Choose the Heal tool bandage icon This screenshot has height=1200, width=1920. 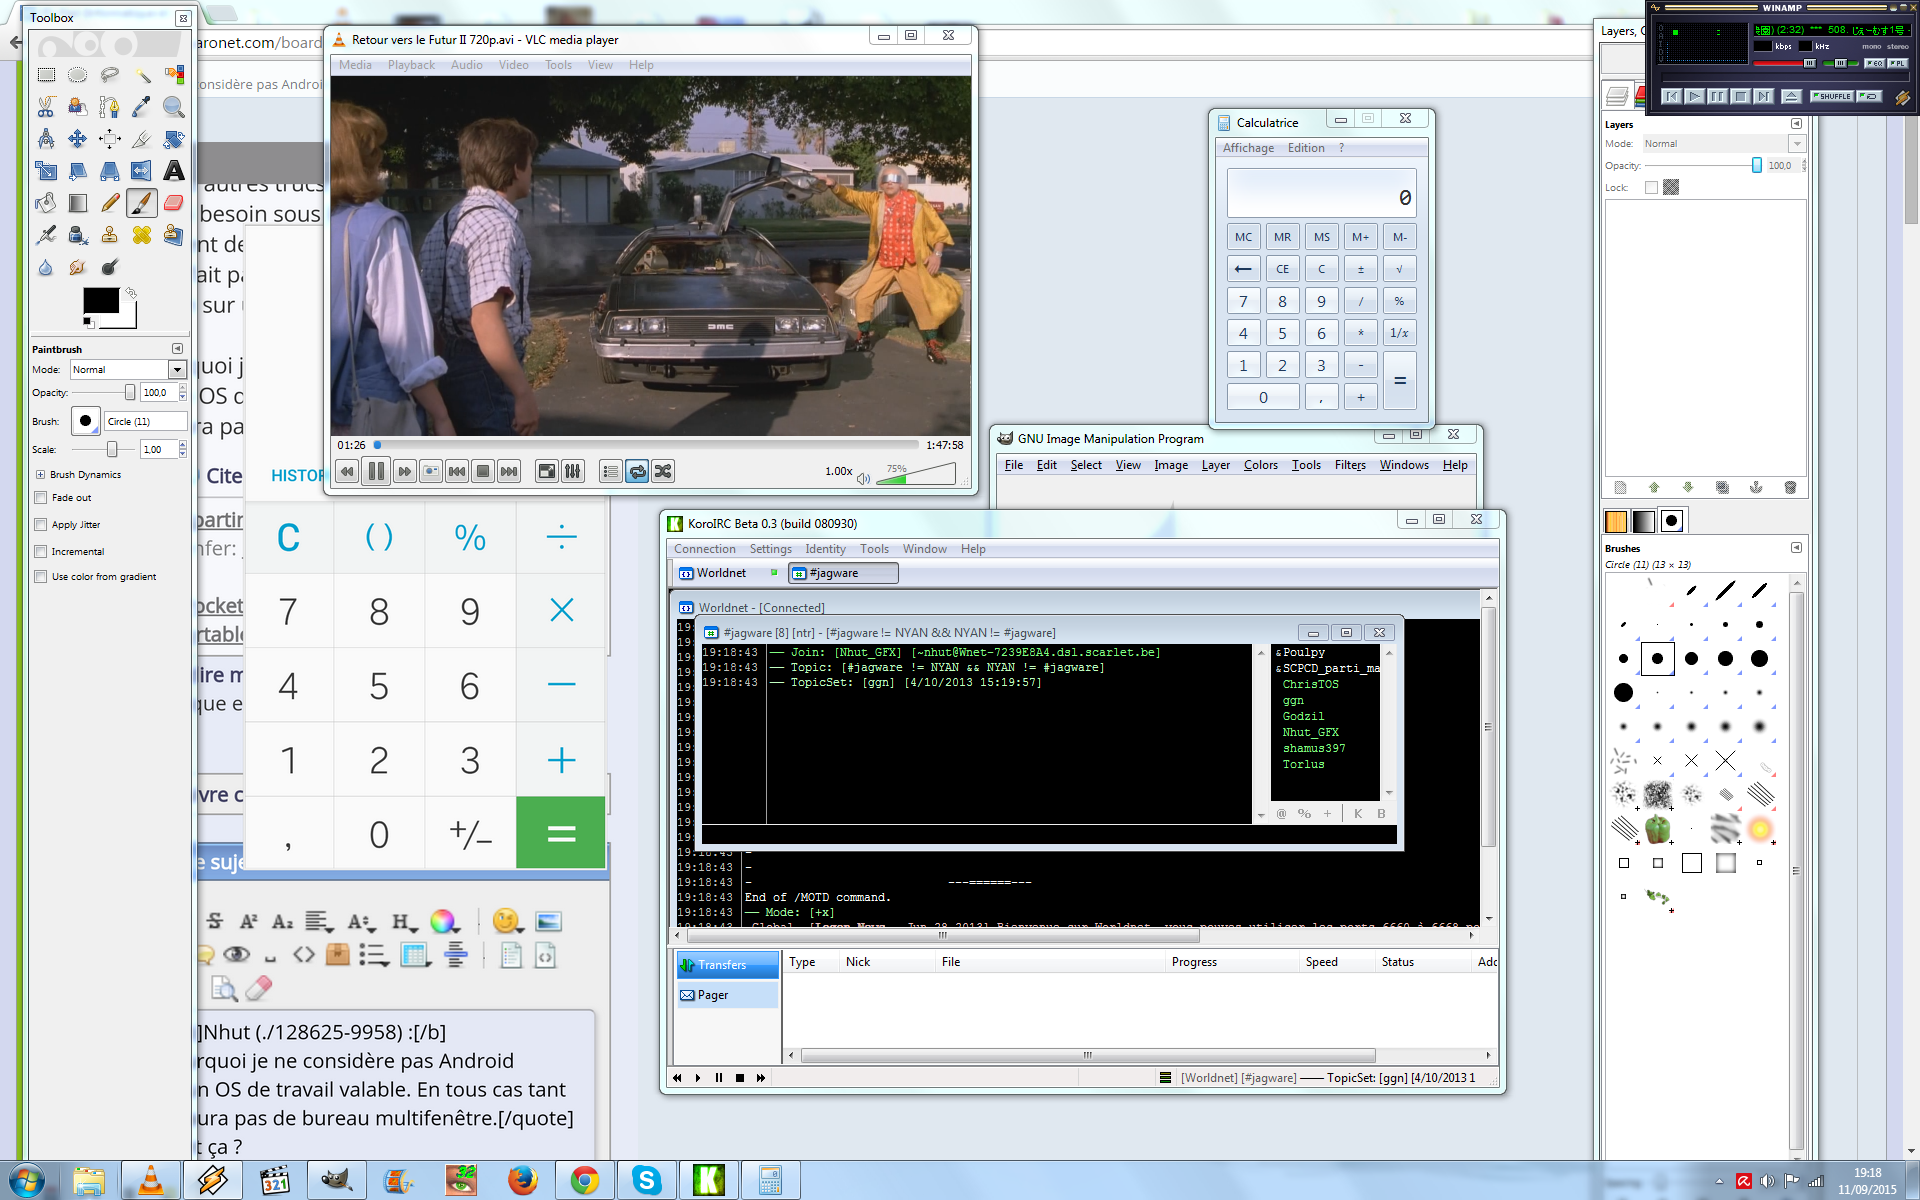click(x=141, y=235)
